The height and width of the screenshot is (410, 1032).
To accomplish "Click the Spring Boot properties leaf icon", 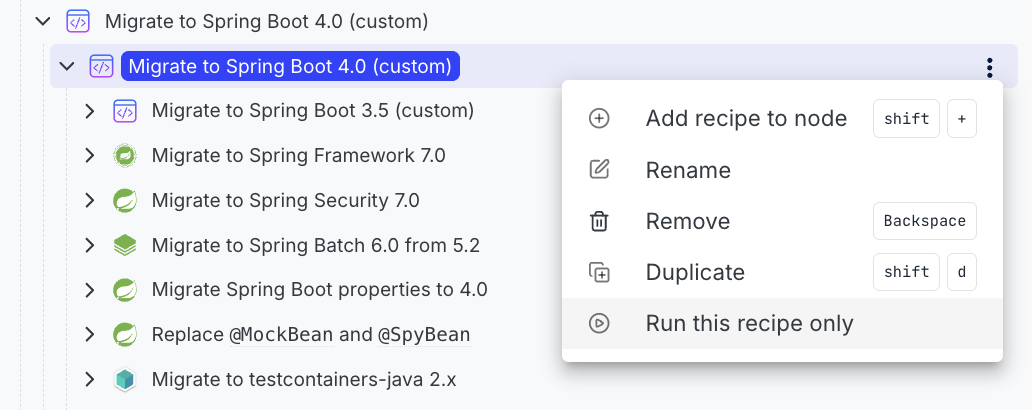I will tap(124, 290).
